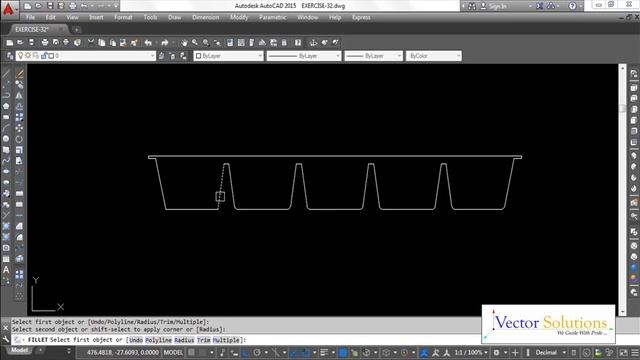The height and width of the screenshot is (360, 640).
Task: Select the Polygon draw tool
Action: coord(6,106)
